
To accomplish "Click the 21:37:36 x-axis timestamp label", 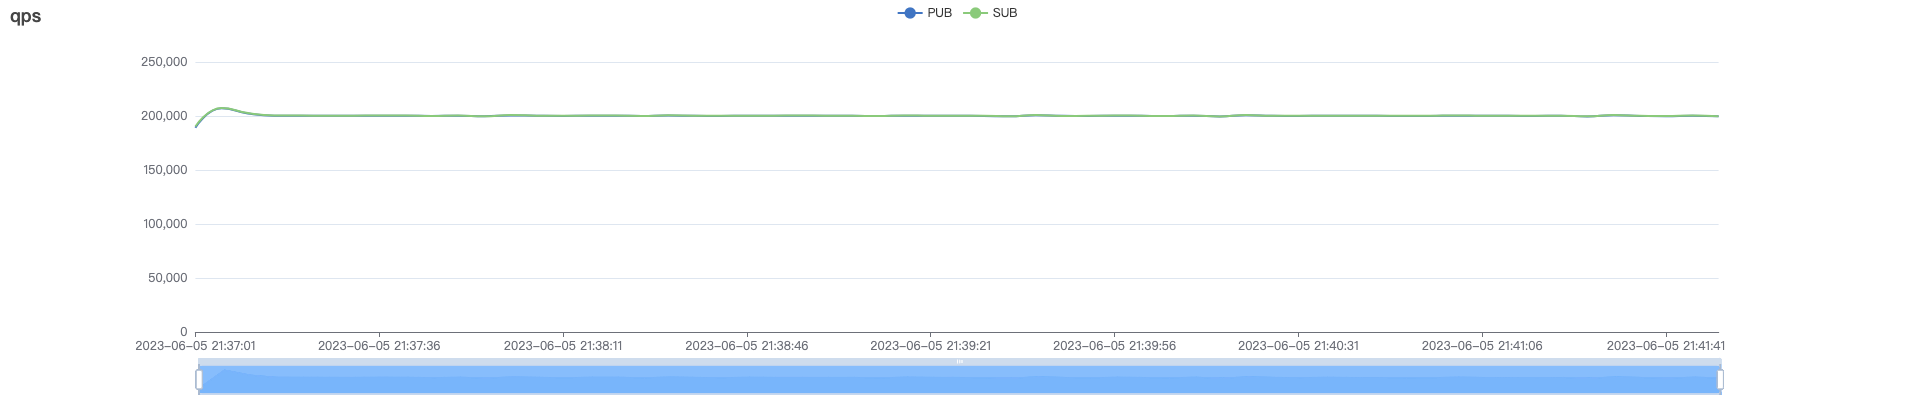I will 379,346.
